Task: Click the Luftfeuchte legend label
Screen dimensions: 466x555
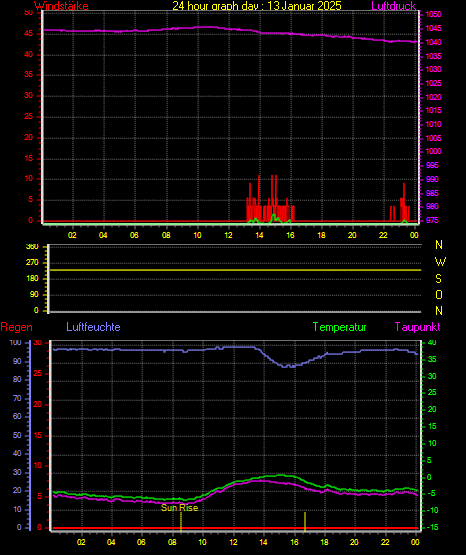Action: [x=93, y=327]
